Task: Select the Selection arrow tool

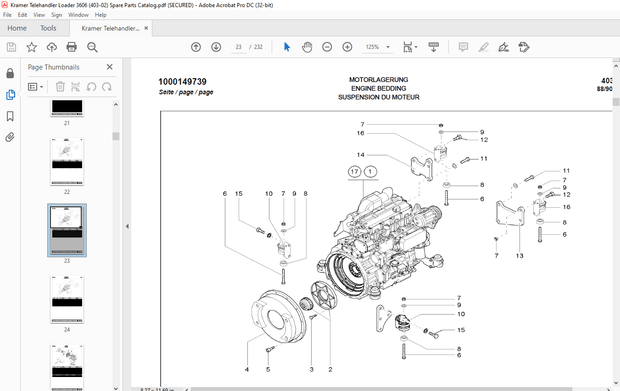Action: pyautogui.click(x=287, y=47)
